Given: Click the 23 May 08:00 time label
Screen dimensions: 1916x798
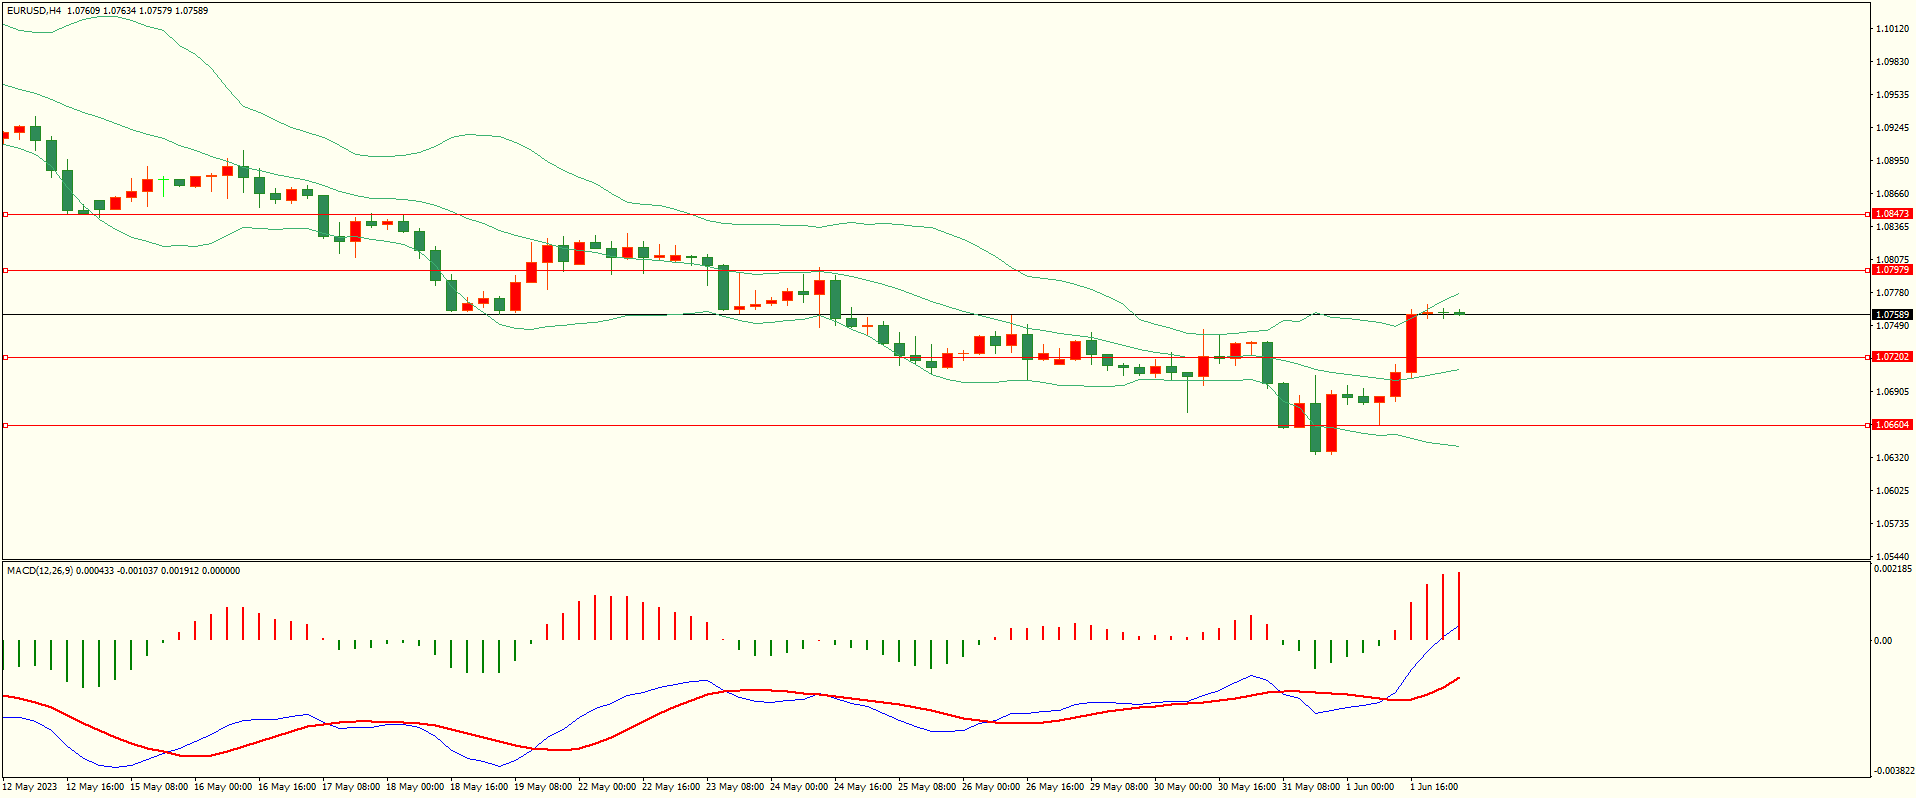Looking at the screenshot, I should (735, 787).
